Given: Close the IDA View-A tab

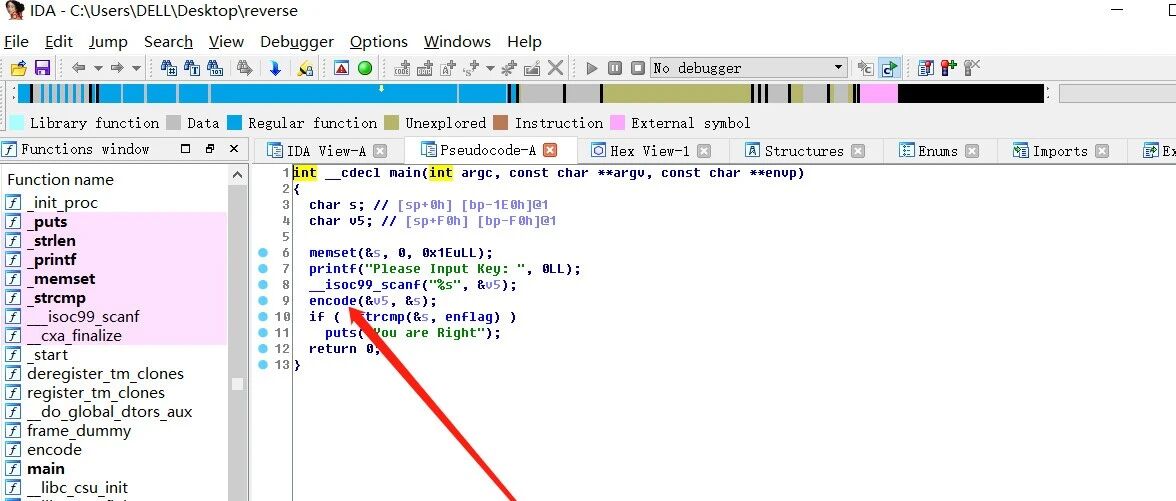Looking at the screenshot, I should pos(380,151).
